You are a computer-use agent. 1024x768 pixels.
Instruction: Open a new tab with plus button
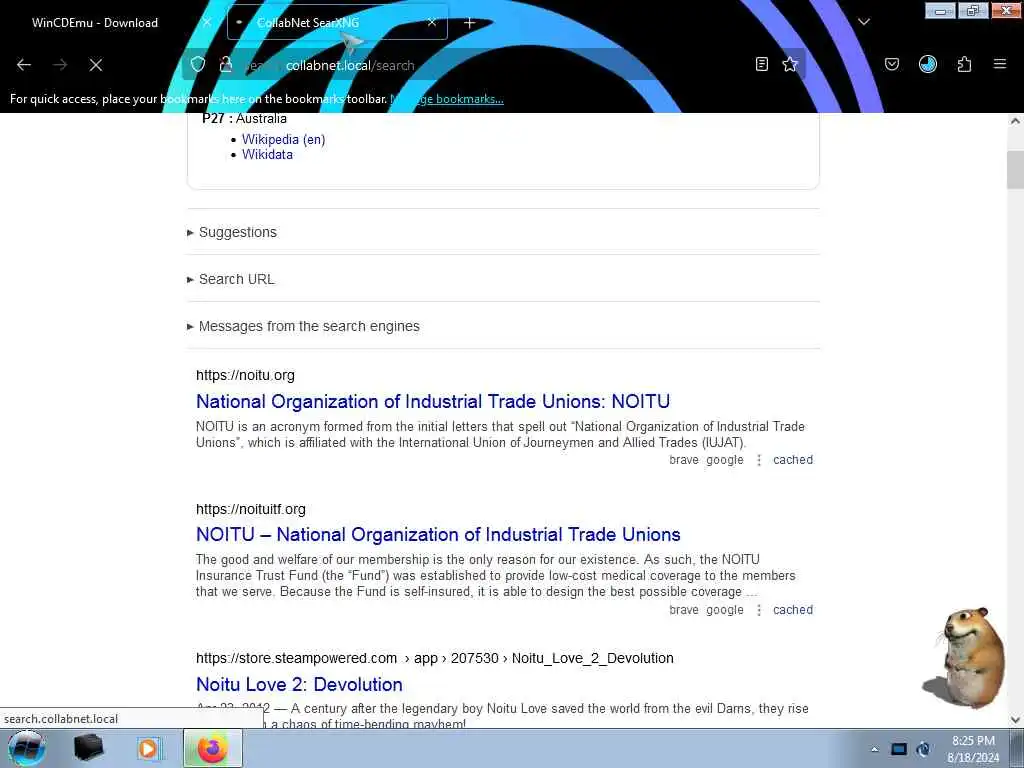click(469, 23)
